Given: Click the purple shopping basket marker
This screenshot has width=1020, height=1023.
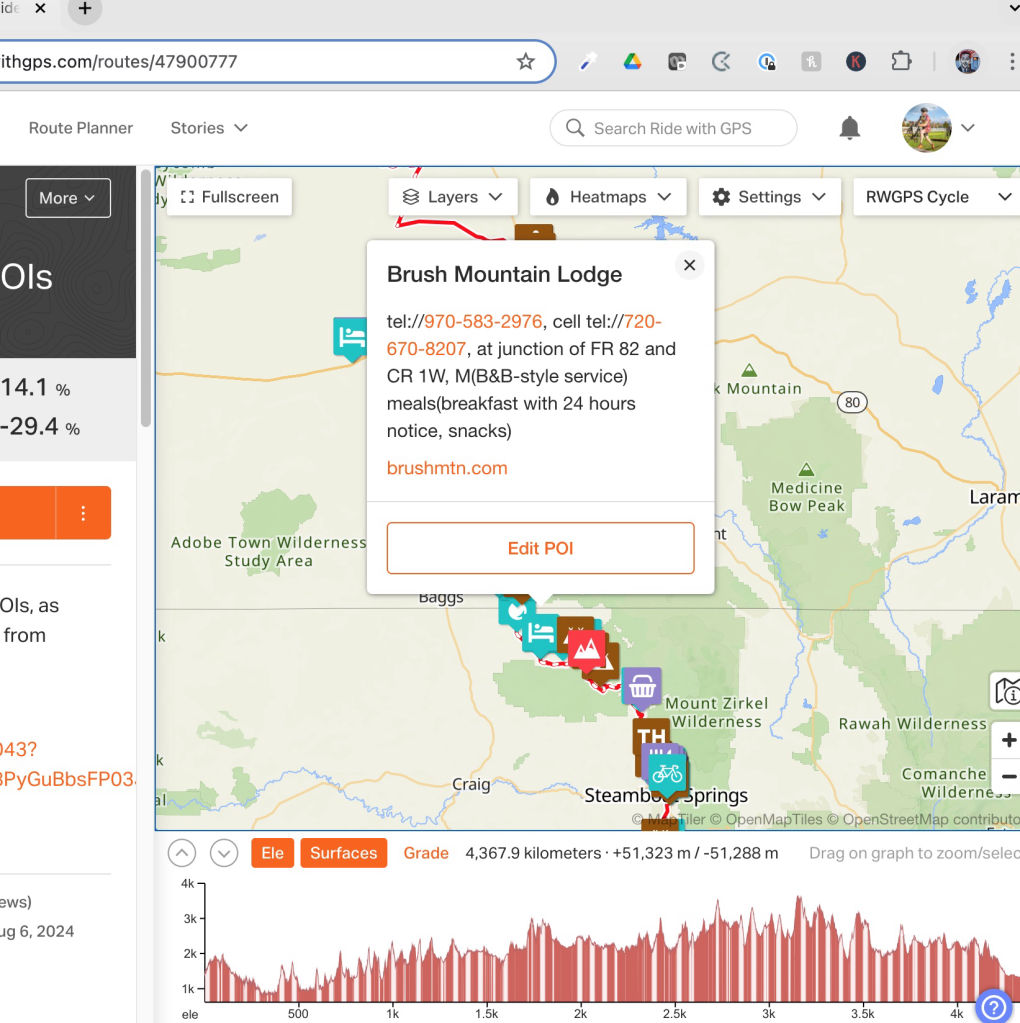Looking at the screenshot, I should click(x=641, y=687).
